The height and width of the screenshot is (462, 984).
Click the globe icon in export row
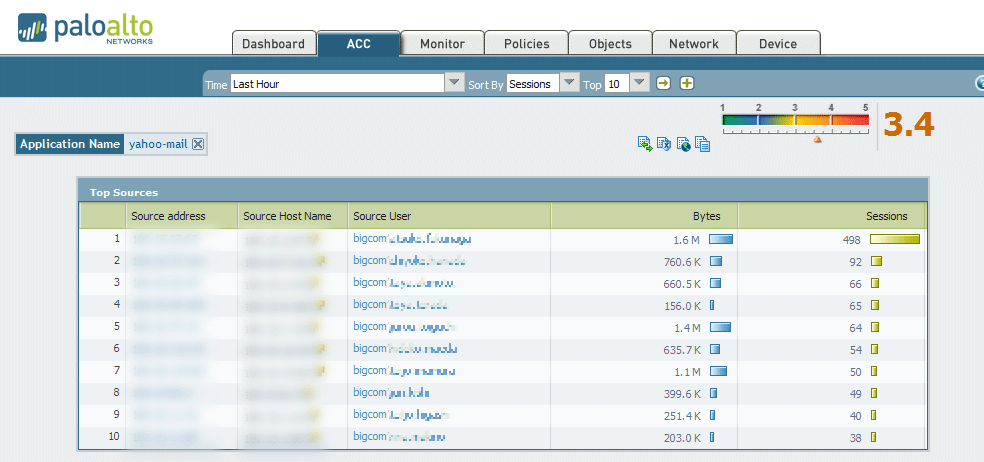pos(684,144)
